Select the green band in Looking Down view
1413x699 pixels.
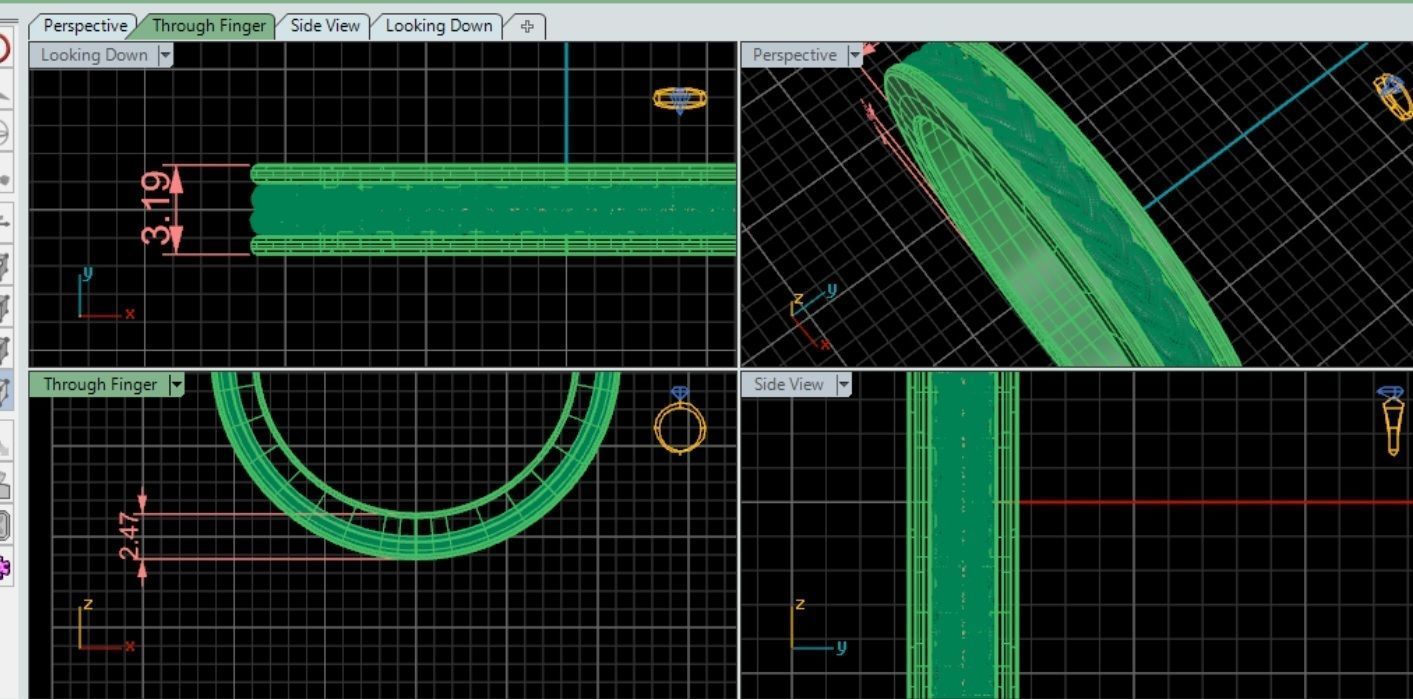[x=493, y=209]
